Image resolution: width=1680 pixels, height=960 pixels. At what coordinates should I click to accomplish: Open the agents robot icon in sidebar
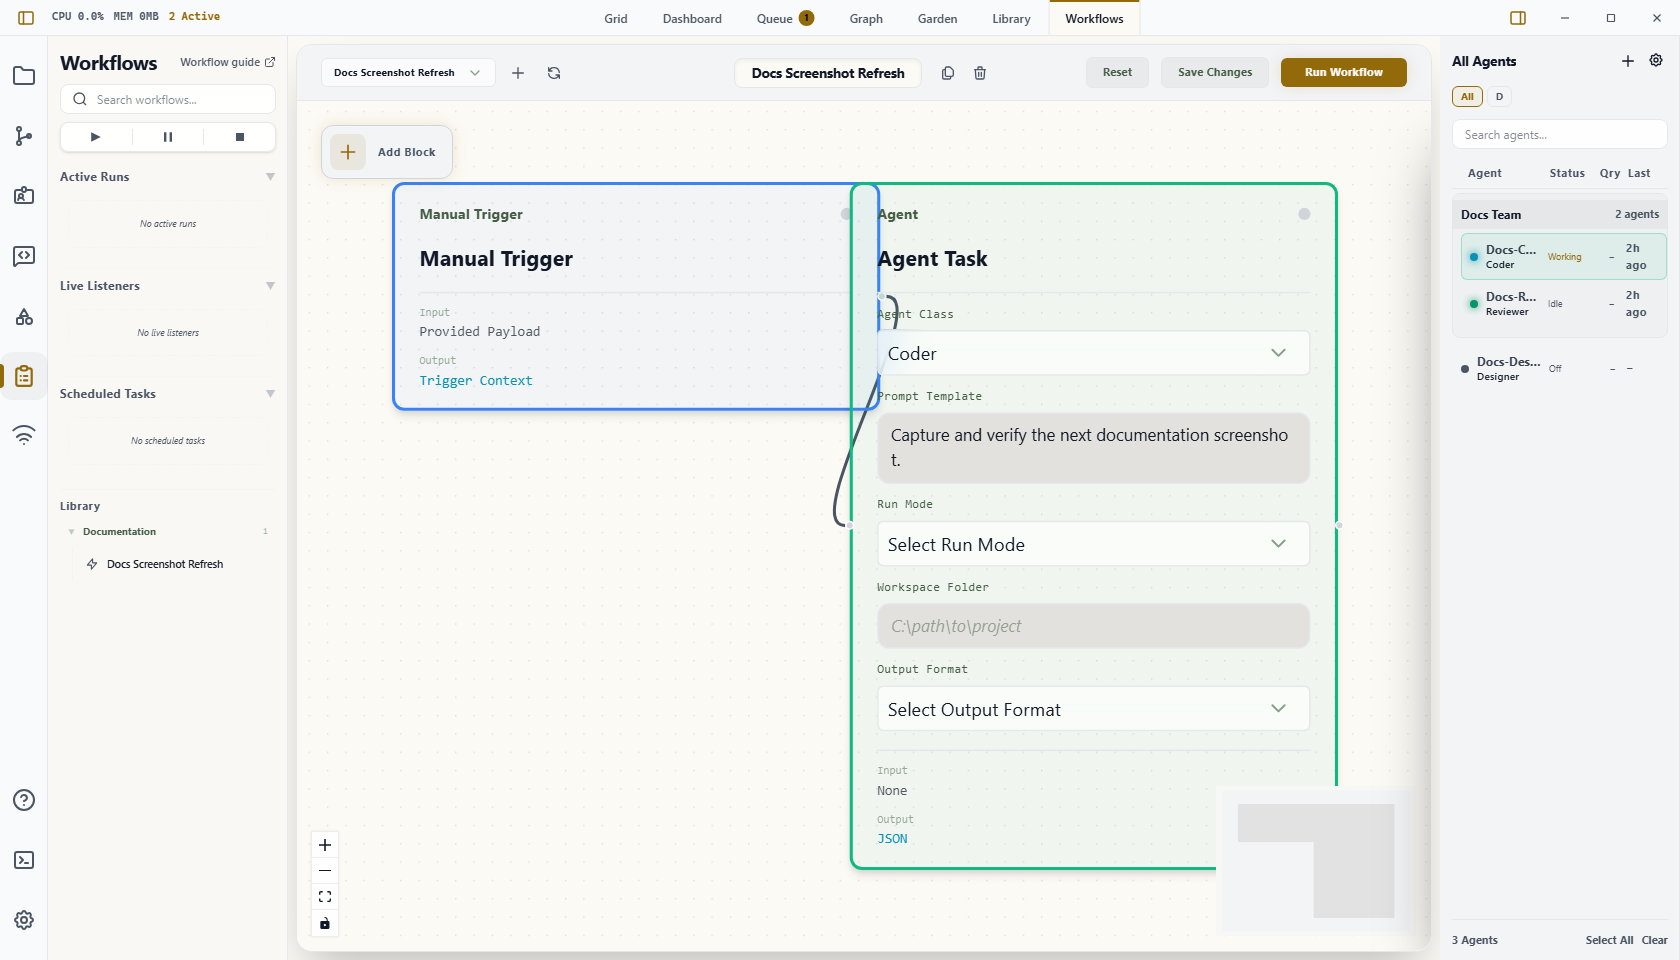click(24, 196)
